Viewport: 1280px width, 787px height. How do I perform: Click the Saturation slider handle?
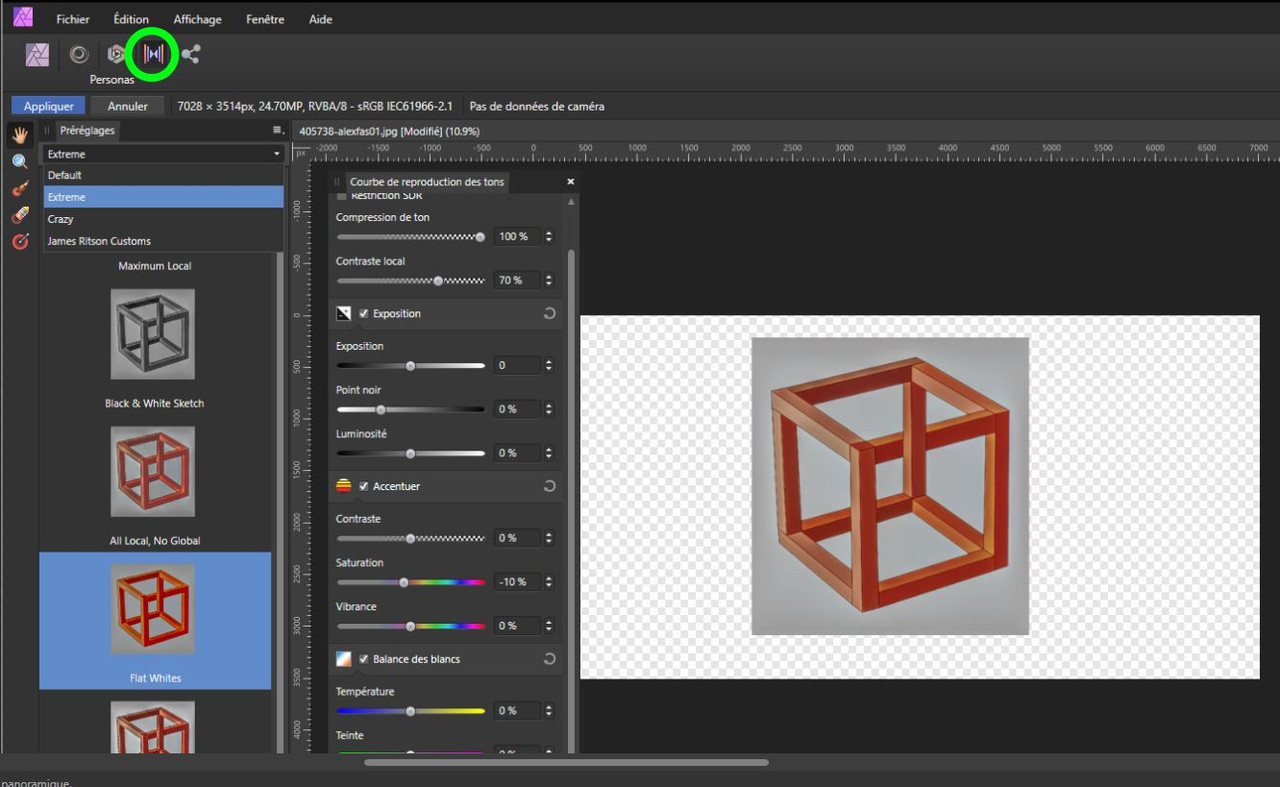tap(404, 582)
